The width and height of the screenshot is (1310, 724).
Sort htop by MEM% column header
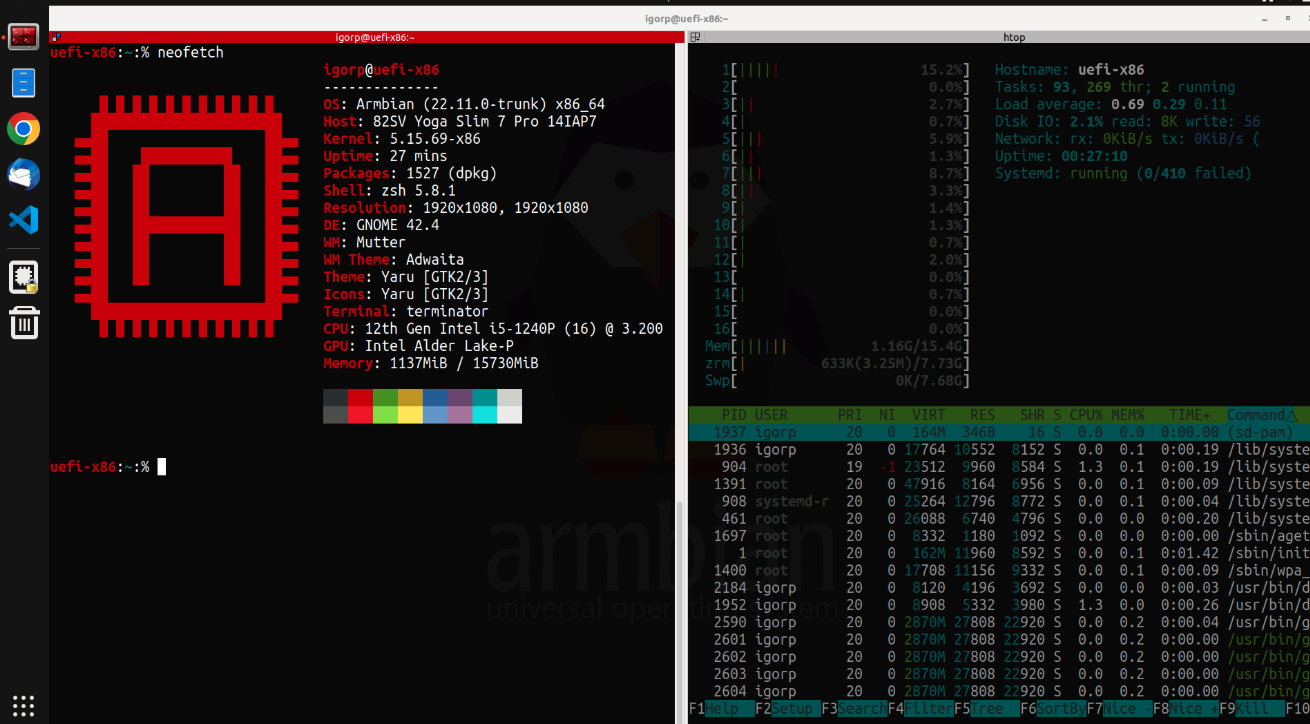[x=1128, y=415]
